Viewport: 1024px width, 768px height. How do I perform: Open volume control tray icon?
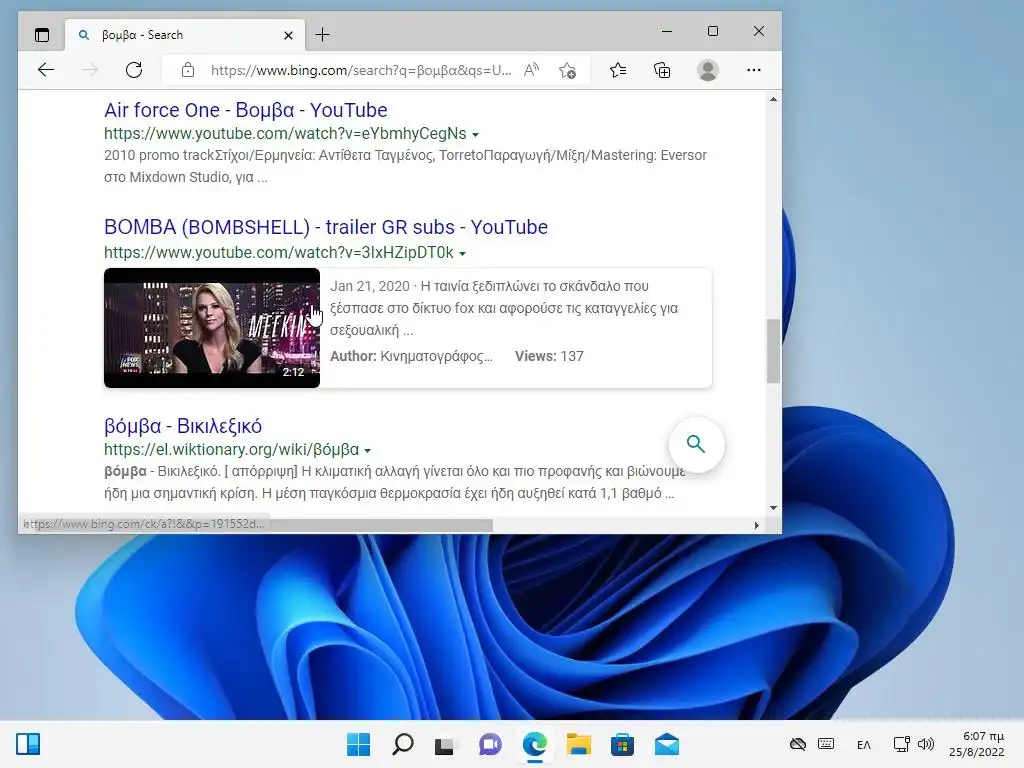point(926,744)
